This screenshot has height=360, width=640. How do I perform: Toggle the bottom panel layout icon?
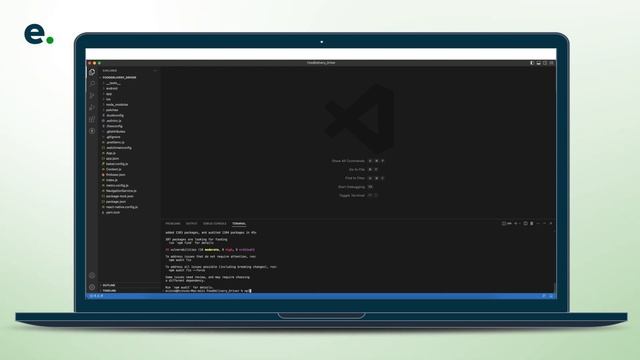(538, 63)
